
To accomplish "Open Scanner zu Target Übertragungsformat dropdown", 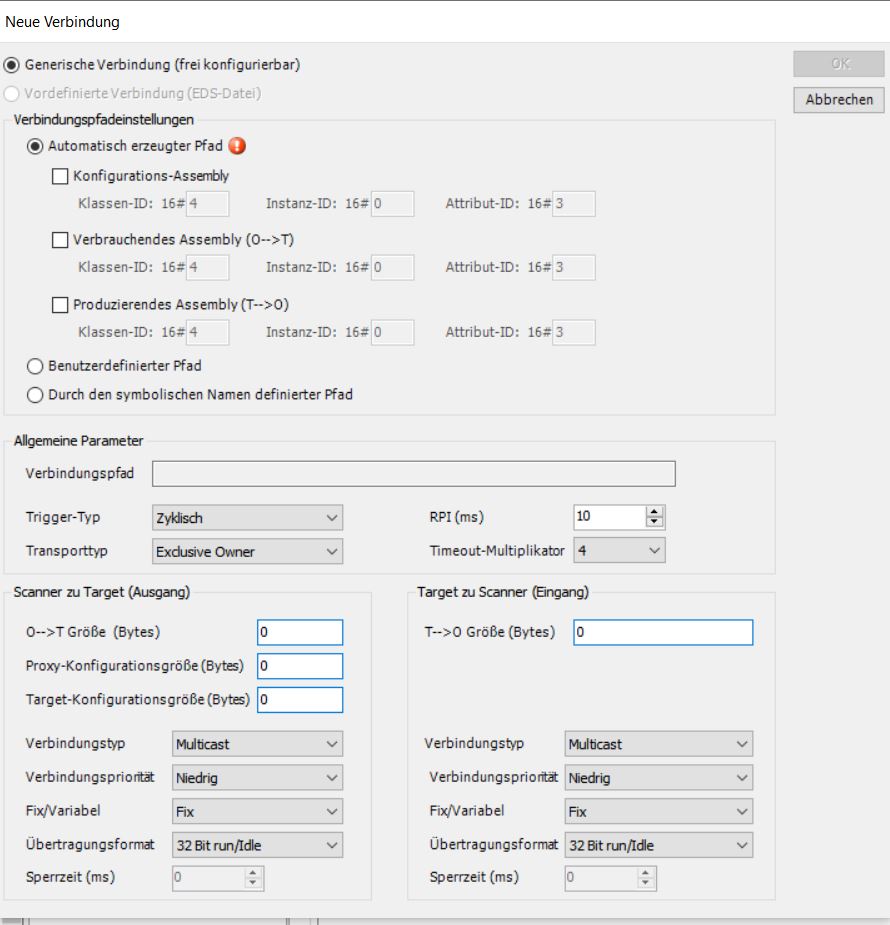I will click(x=257, y=845).
